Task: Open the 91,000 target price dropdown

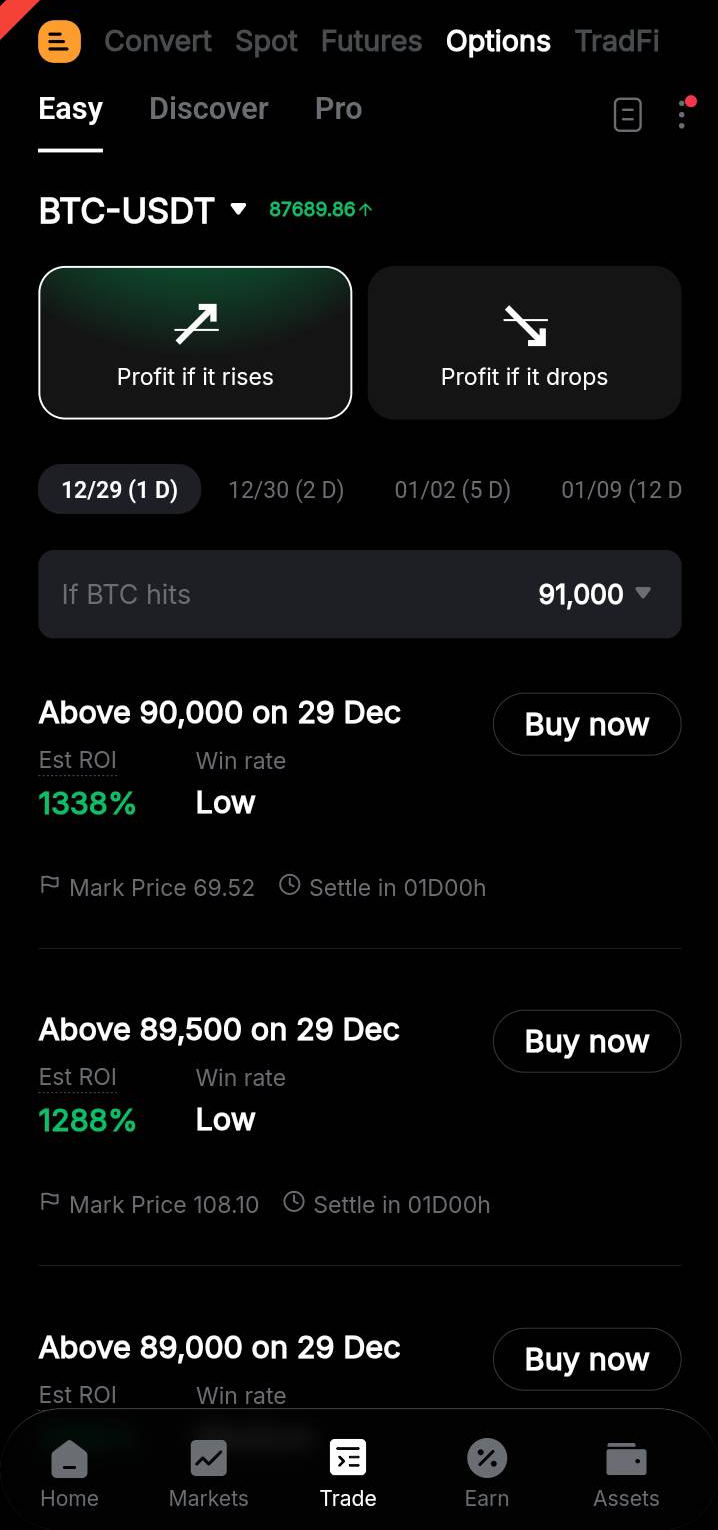Action: point(594,594)
